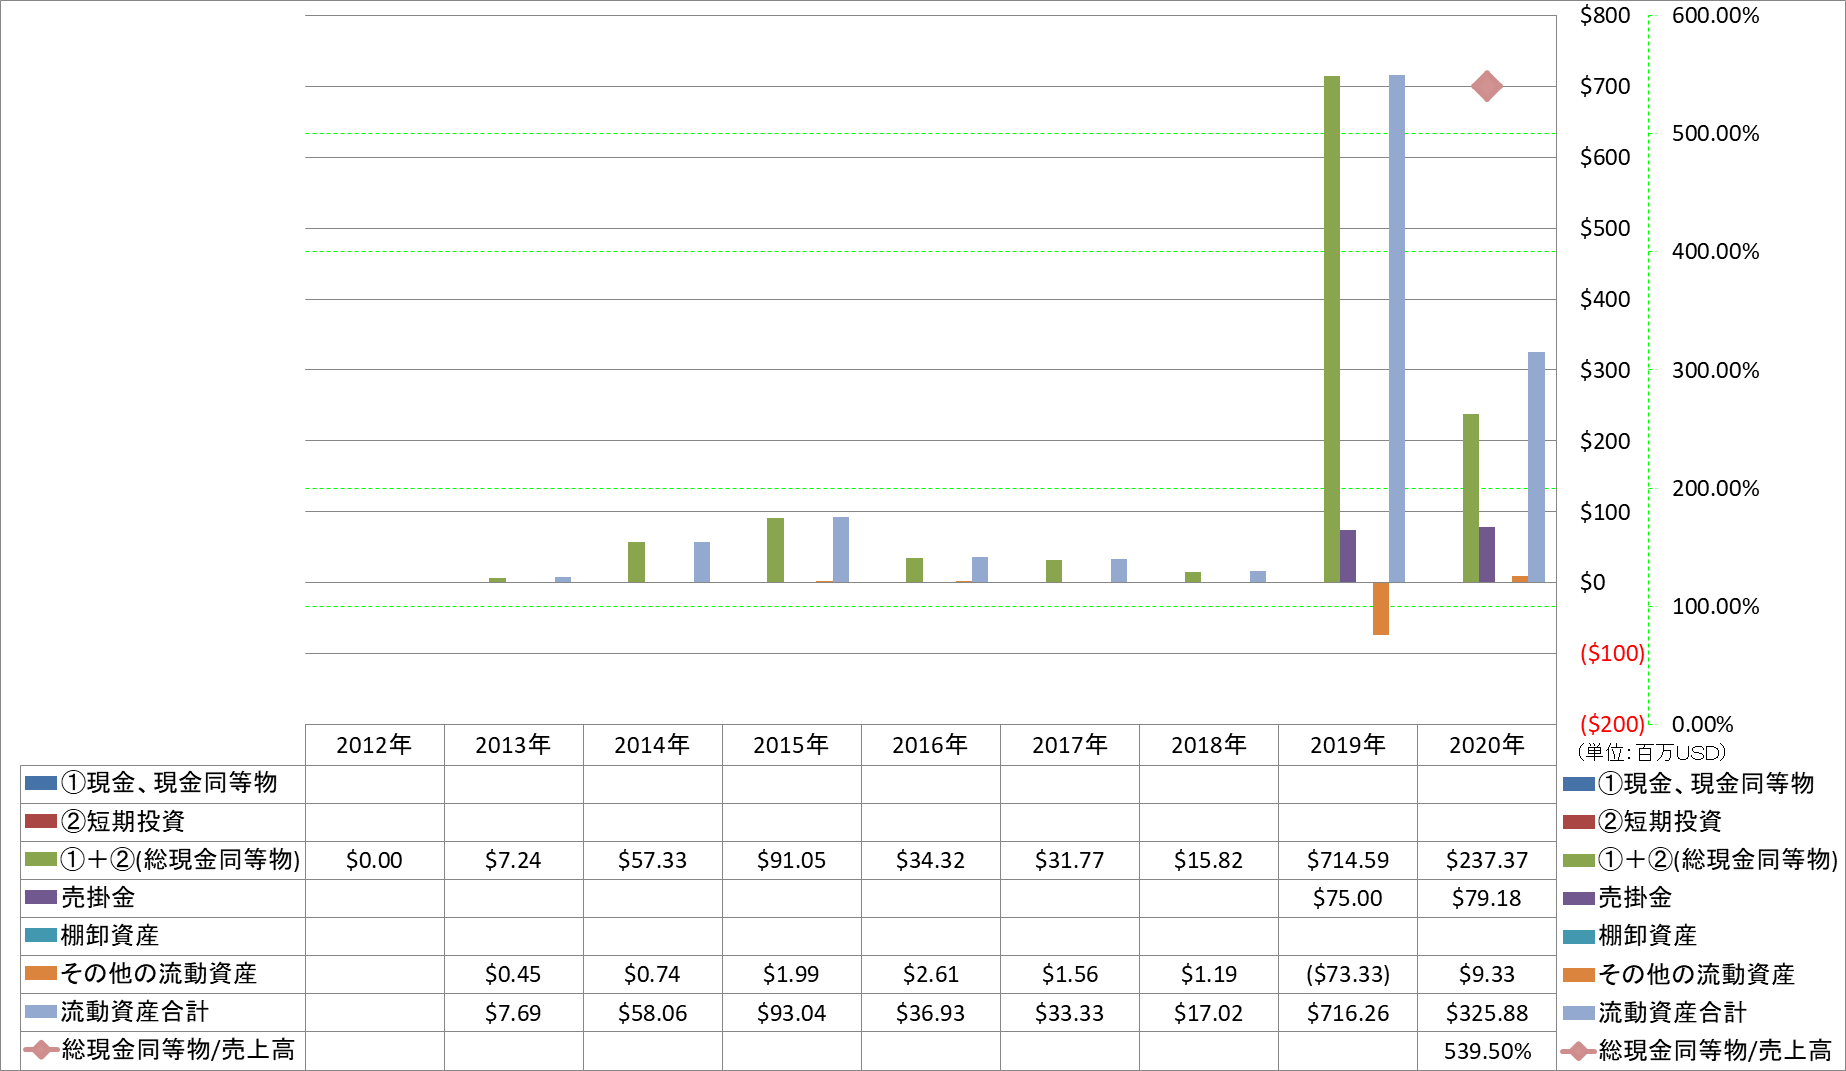Click the $800 axis label

1605,15
